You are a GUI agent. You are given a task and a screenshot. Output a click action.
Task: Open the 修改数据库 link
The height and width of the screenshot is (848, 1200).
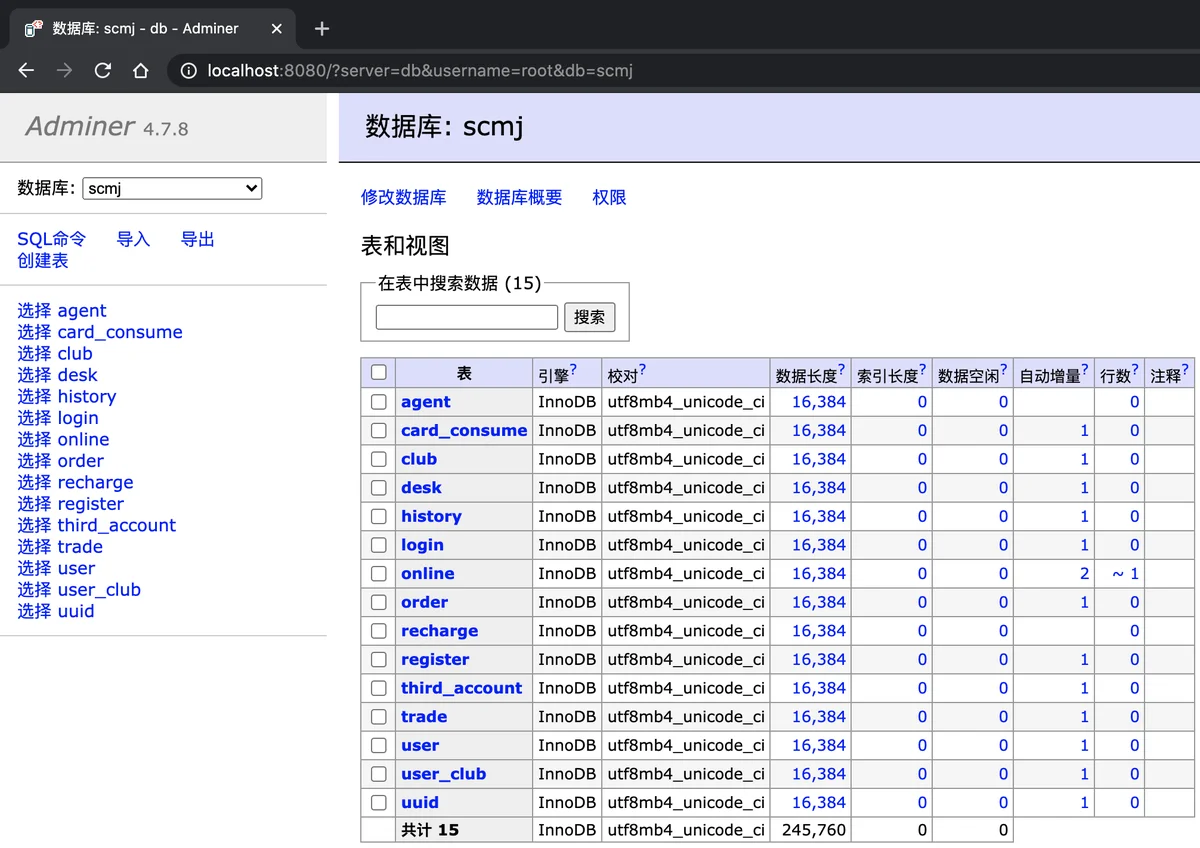403,197
